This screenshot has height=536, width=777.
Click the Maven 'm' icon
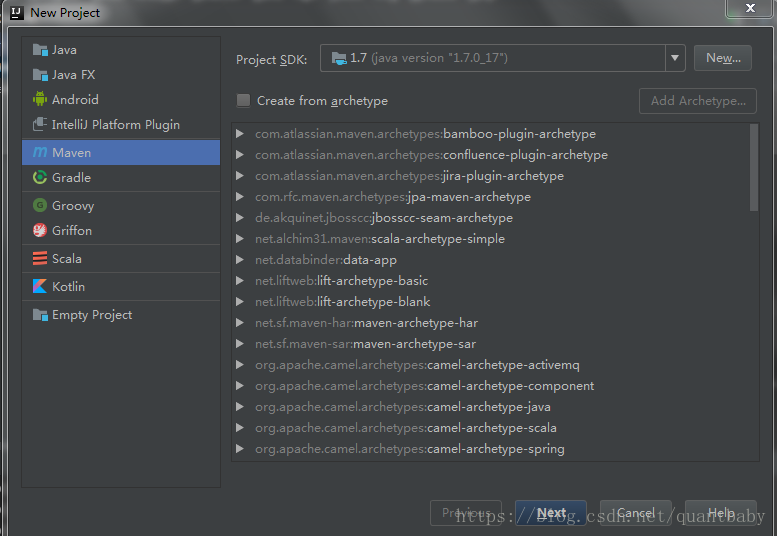[x=40, y=152]
